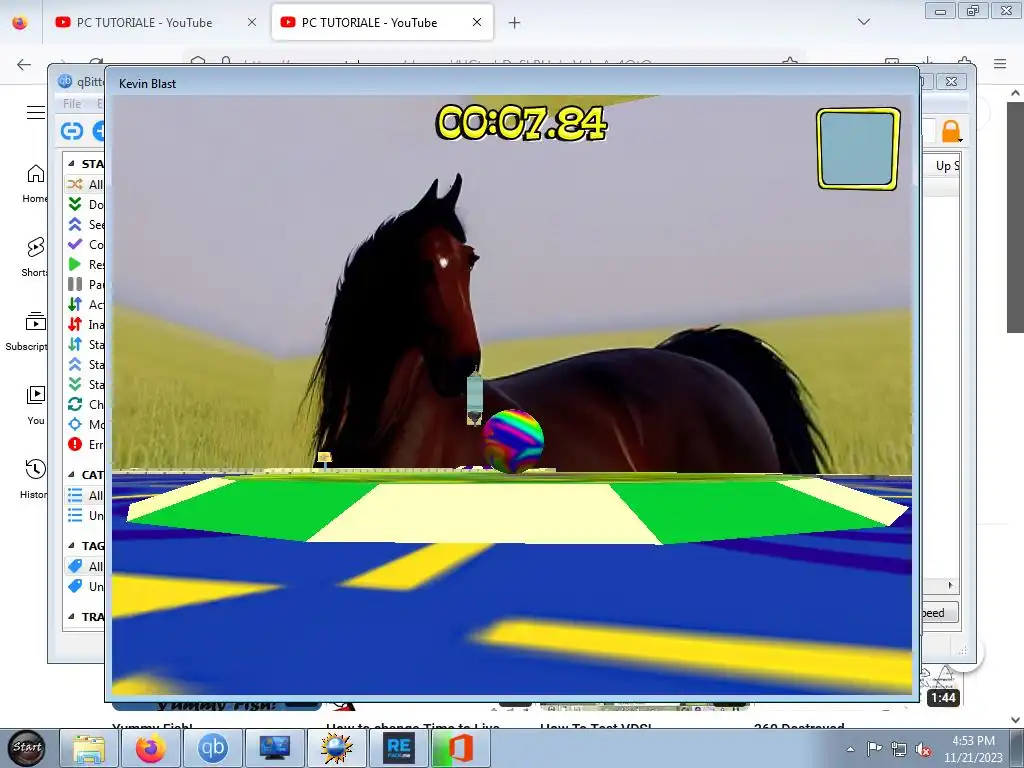Select the Seeding status filter in qBittorrent
This screenshot has width=1024, height=768.
click(x=85, y=225)
